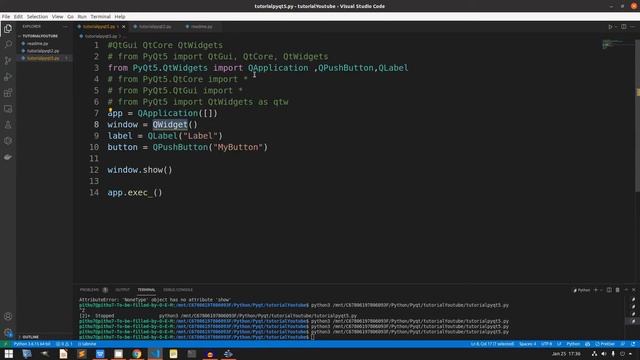Screen dimensions: 640x360
Task: Click the notifications bell in status bar
Action: pos(633,344)
